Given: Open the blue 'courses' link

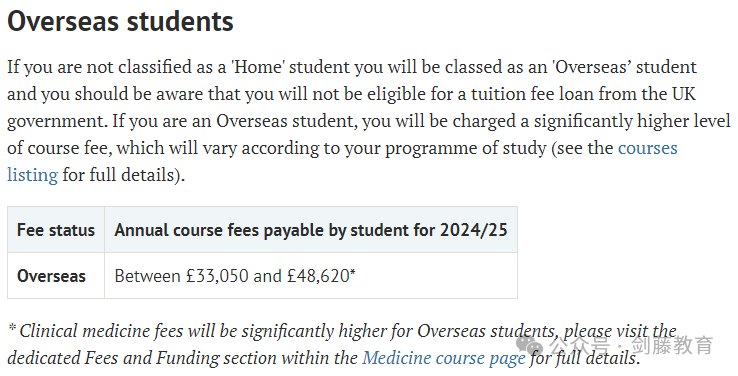Looking at the screenshot, I should 648,148.
